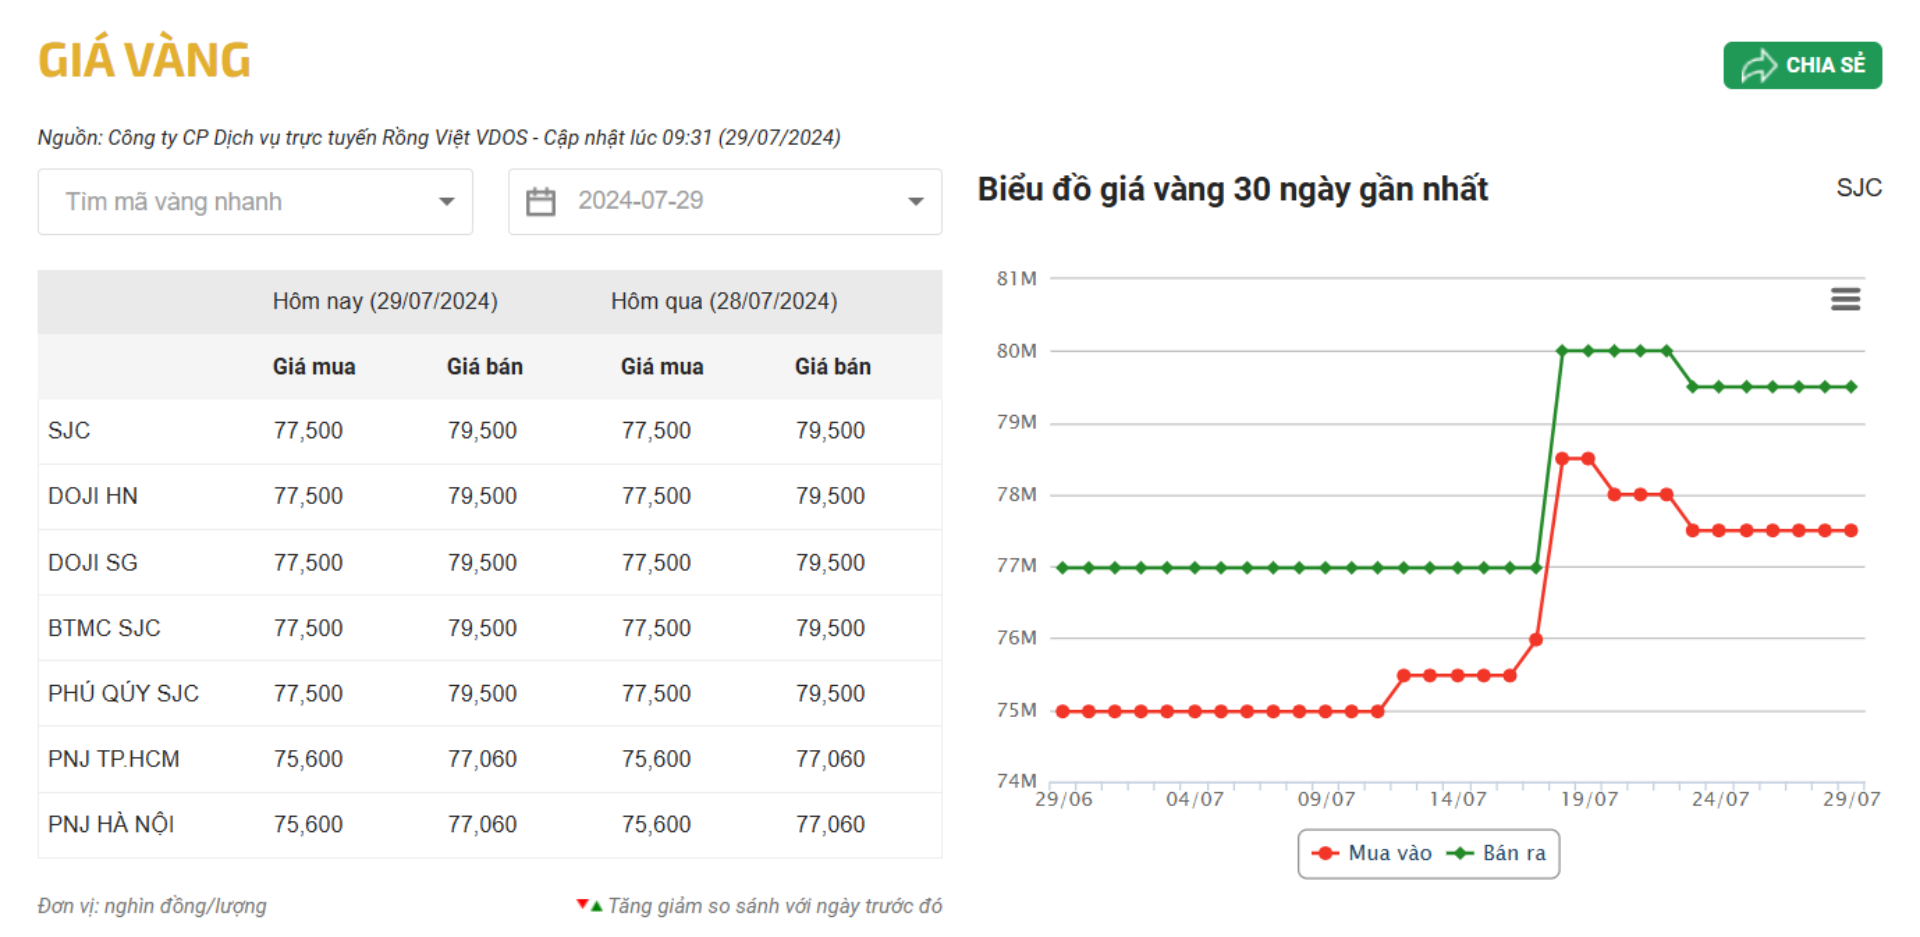Click the 81M y-axis label
Image resolution: width=1920 pixels, height=937 pixels.
click(1016, 278)
